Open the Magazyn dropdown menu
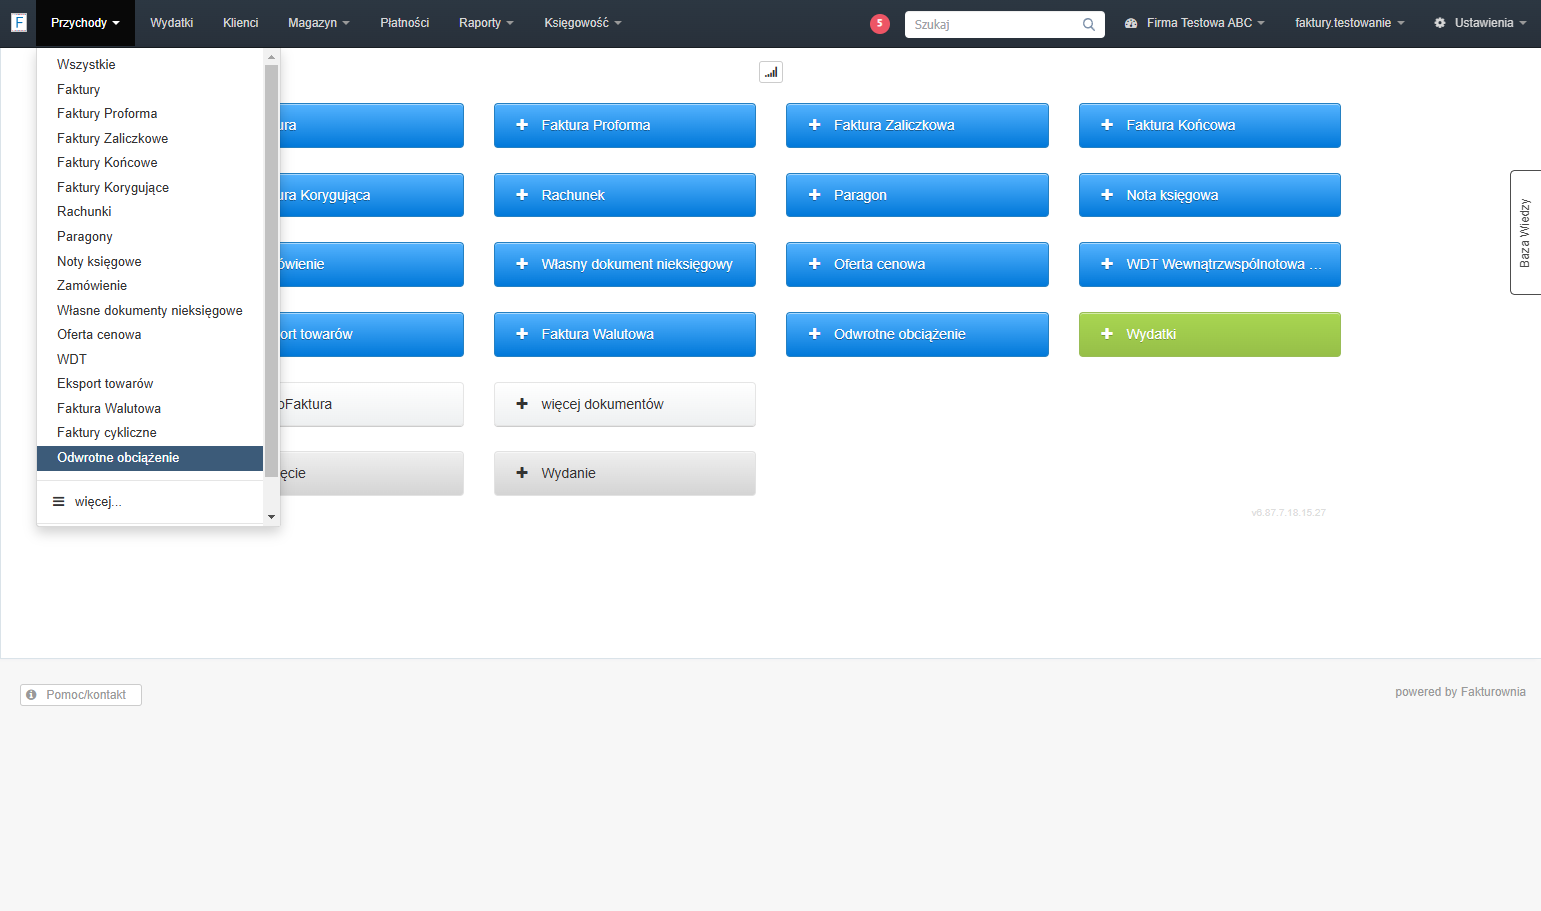The image size is (1541, 911). 319,23
